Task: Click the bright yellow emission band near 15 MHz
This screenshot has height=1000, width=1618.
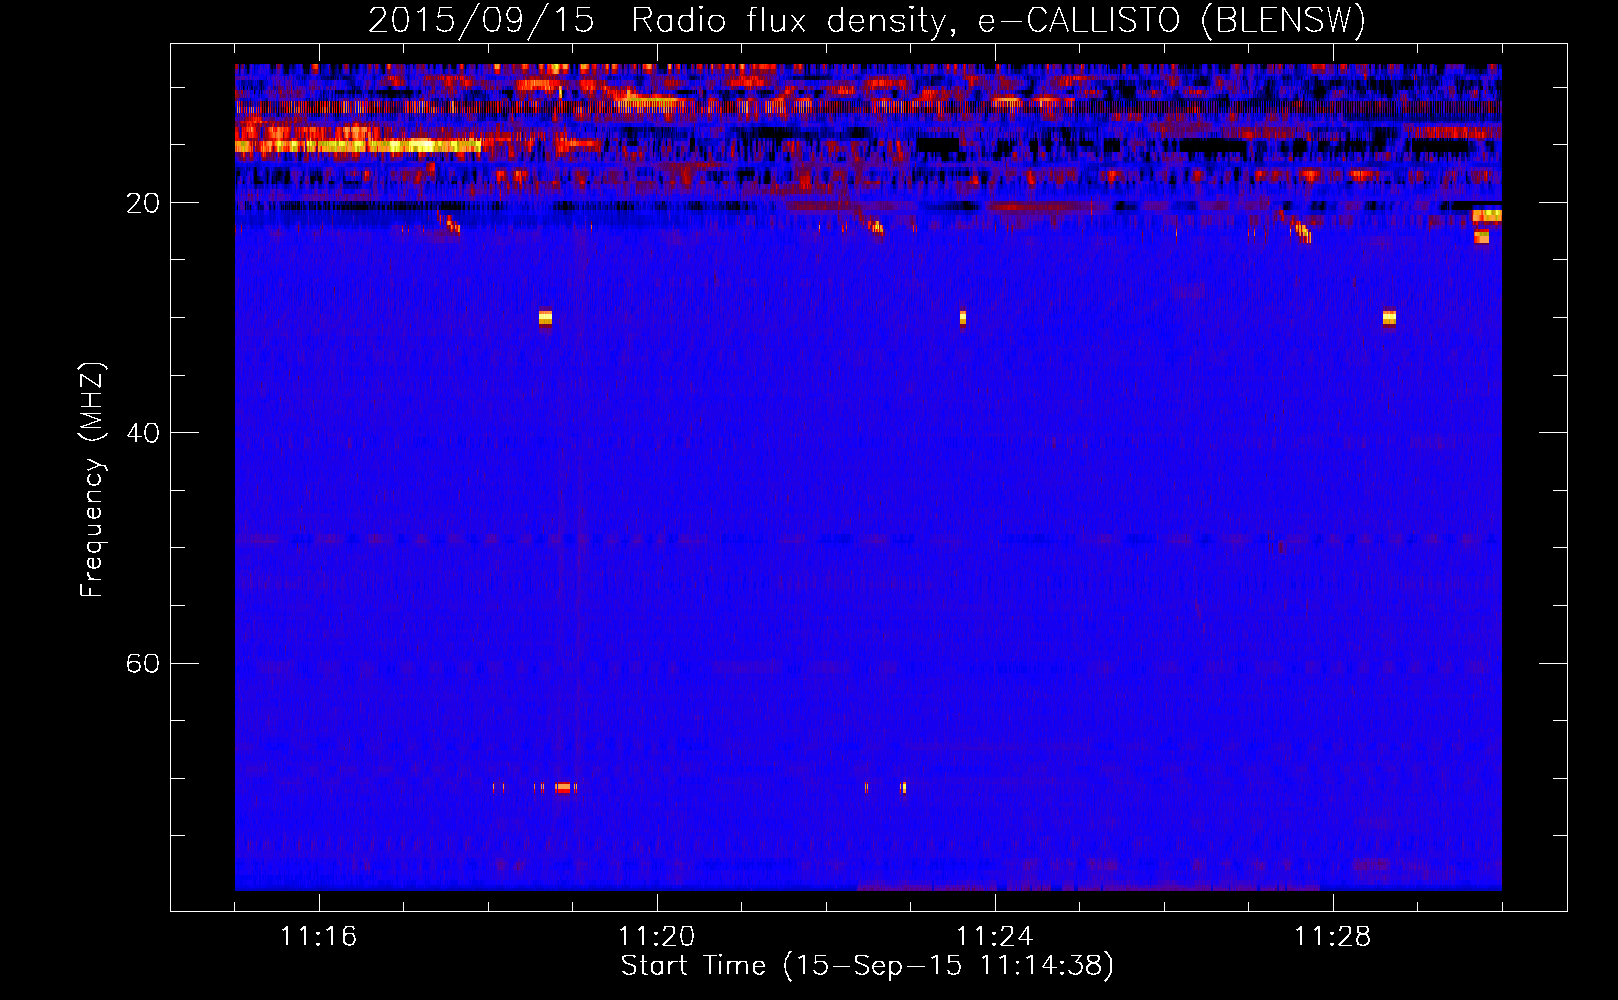Action: coord(358,146)
